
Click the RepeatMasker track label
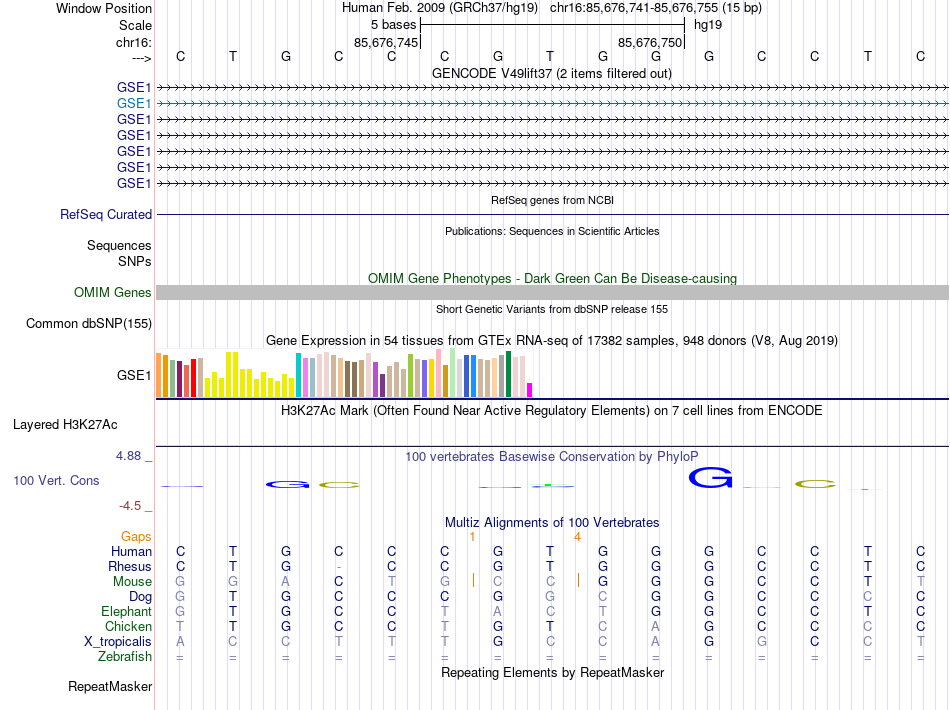pos(110,686)
